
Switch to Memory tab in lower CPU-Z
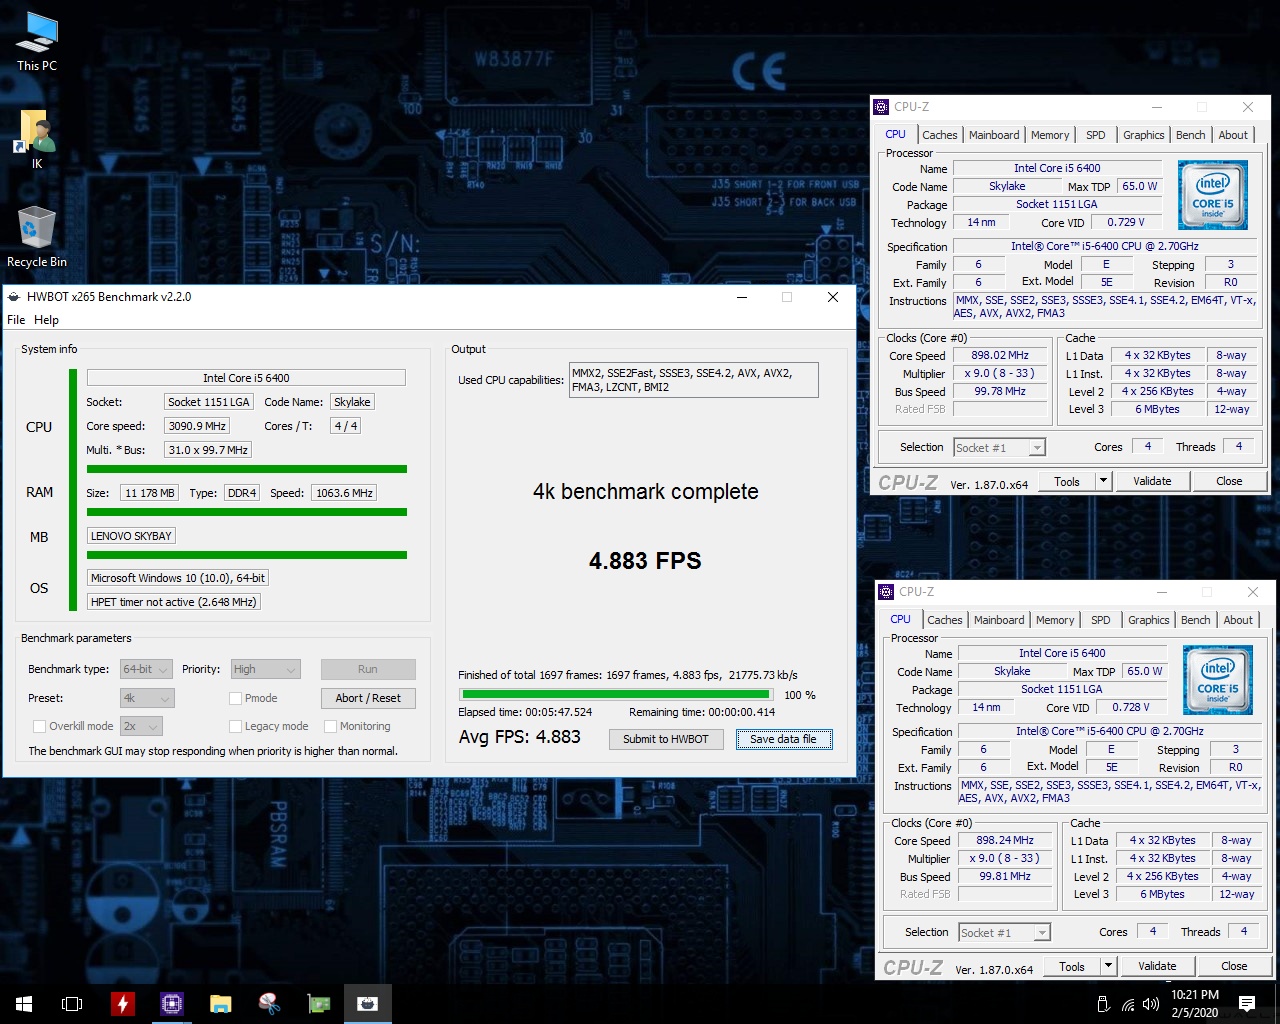(x=1055, y=620)
